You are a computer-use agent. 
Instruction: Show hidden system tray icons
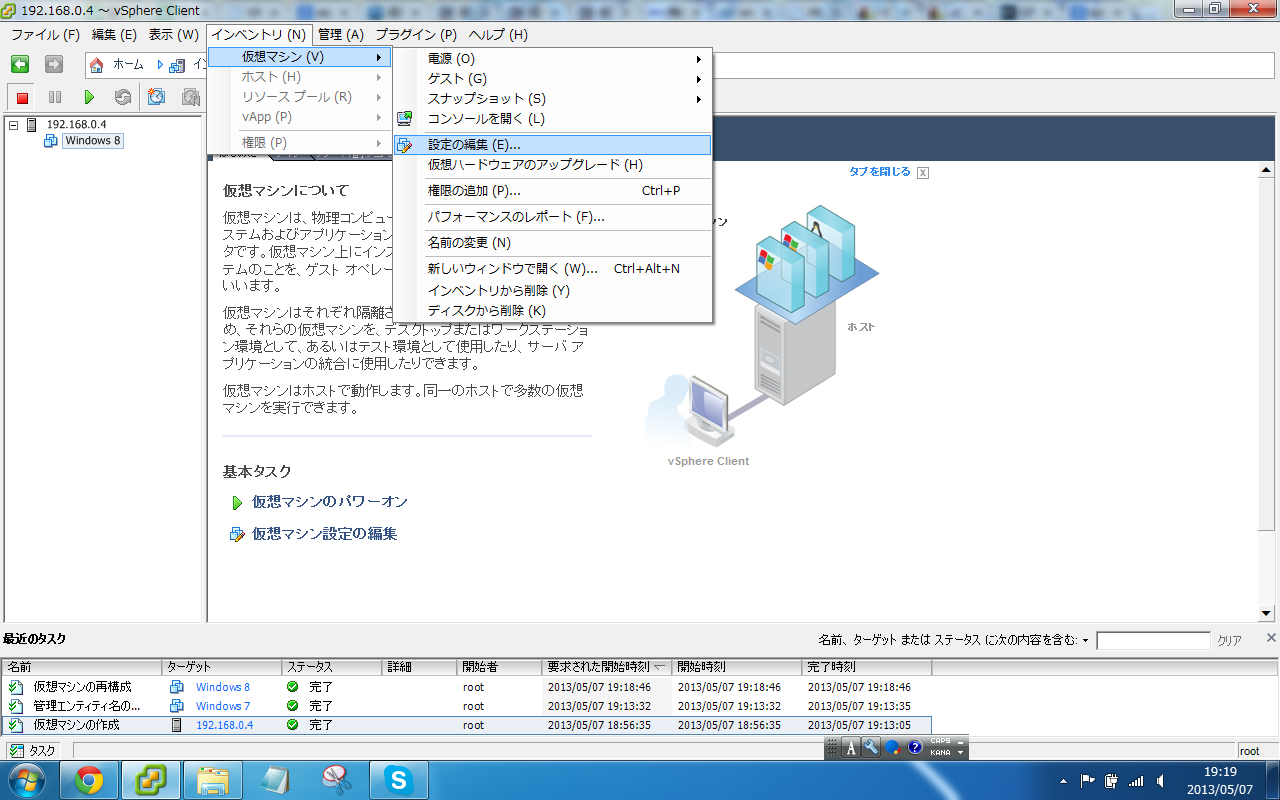point(1063,781)
